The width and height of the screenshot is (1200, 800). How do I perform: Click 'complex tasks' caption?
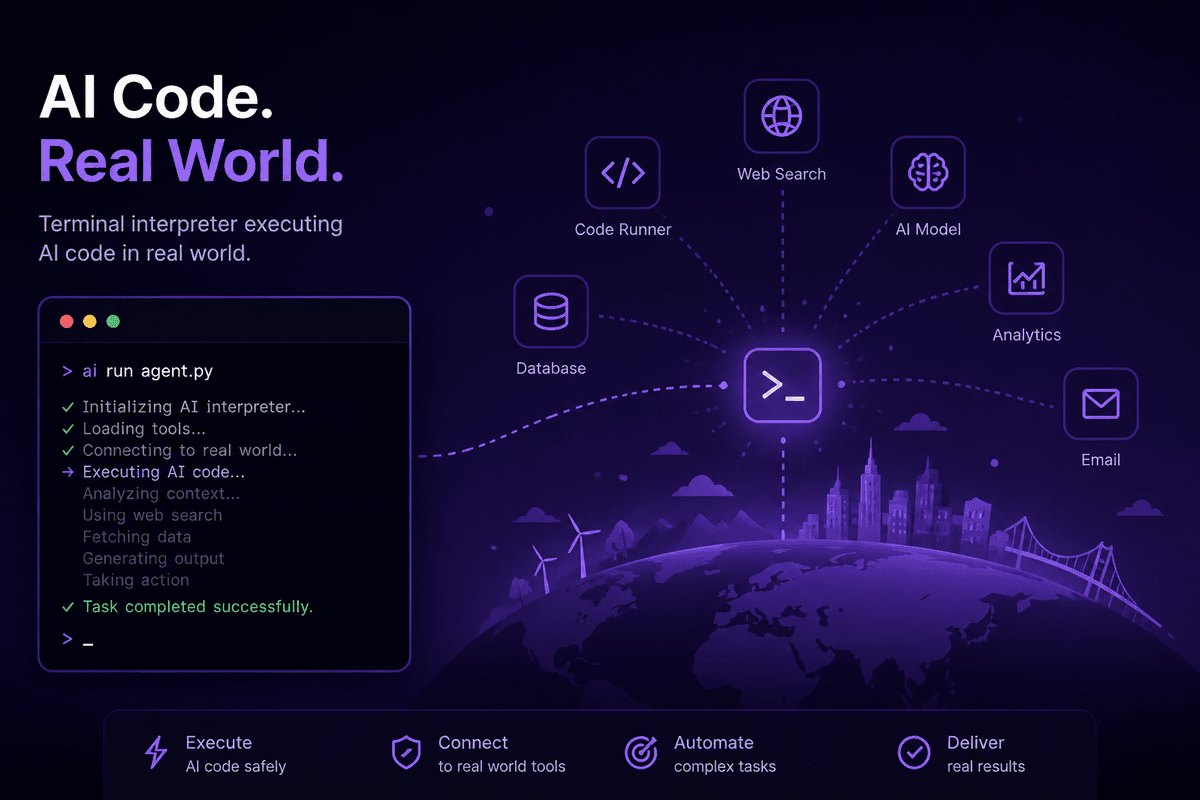tap(725, 767)
